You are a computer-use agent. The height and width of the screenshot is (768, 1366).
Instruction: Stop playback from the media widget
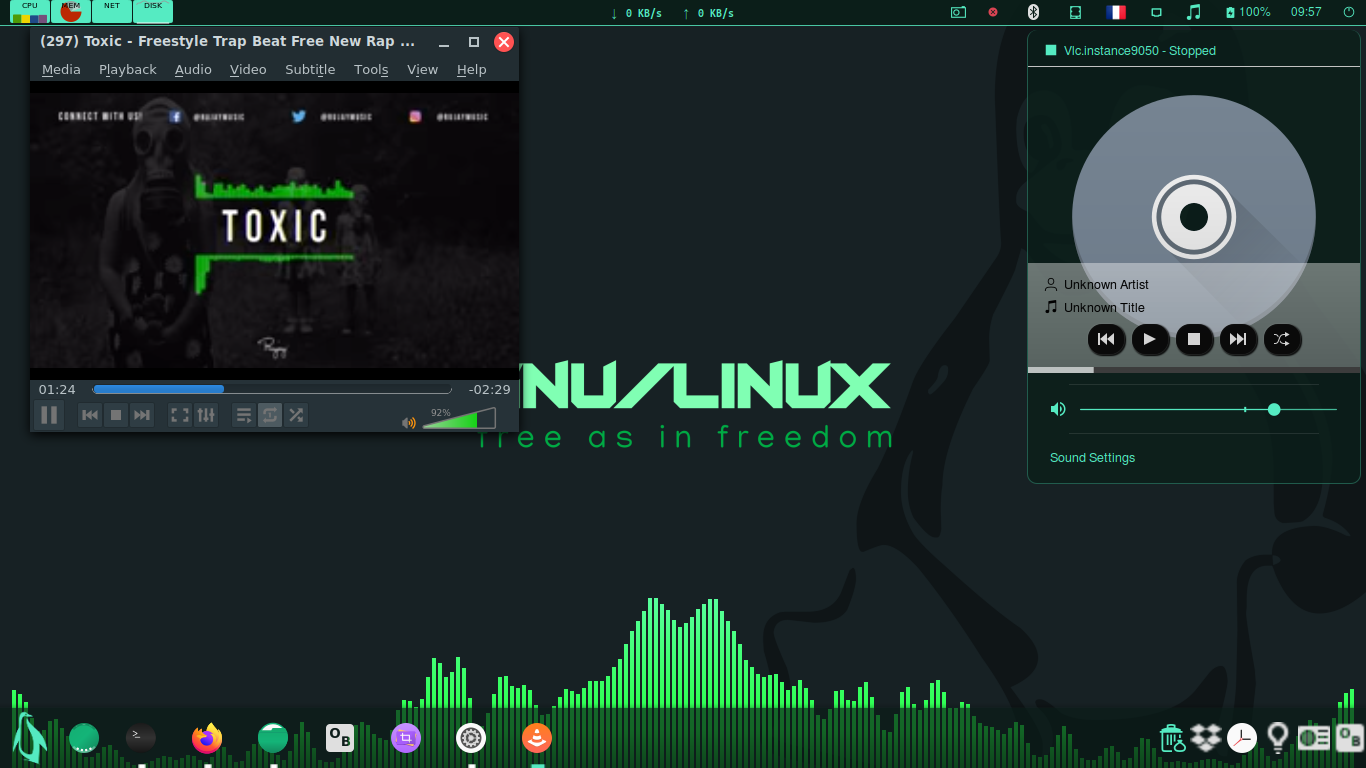tap(1194, 339)
